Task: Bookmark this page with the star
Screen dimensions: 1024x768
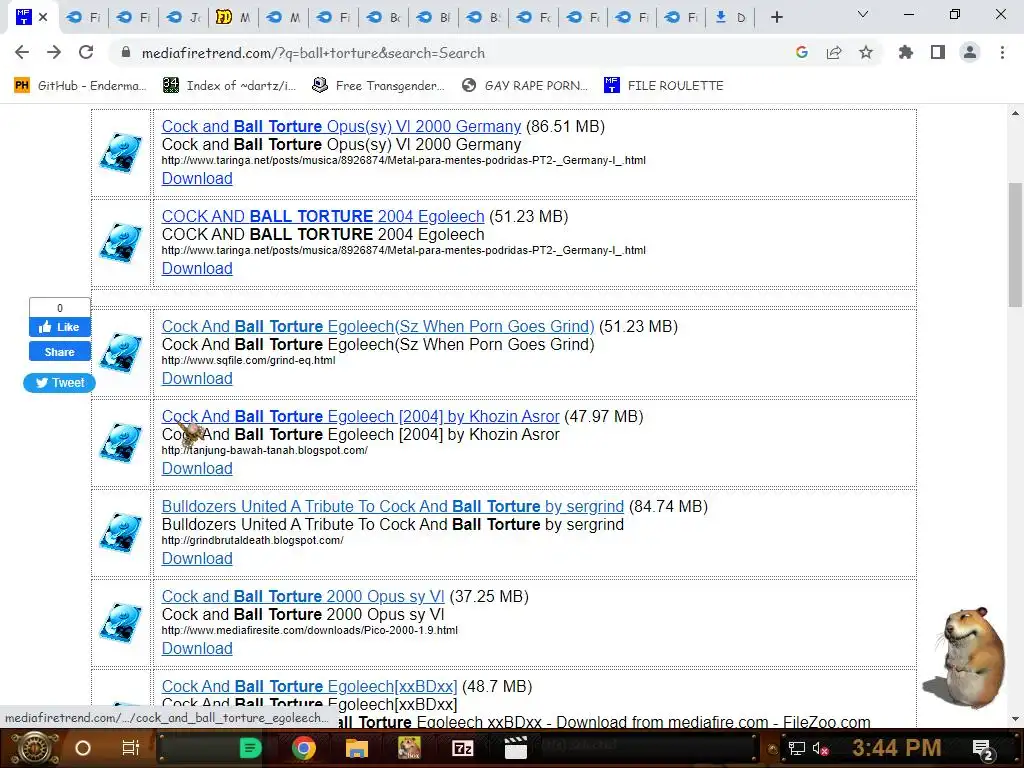Action: click(866, 52)
